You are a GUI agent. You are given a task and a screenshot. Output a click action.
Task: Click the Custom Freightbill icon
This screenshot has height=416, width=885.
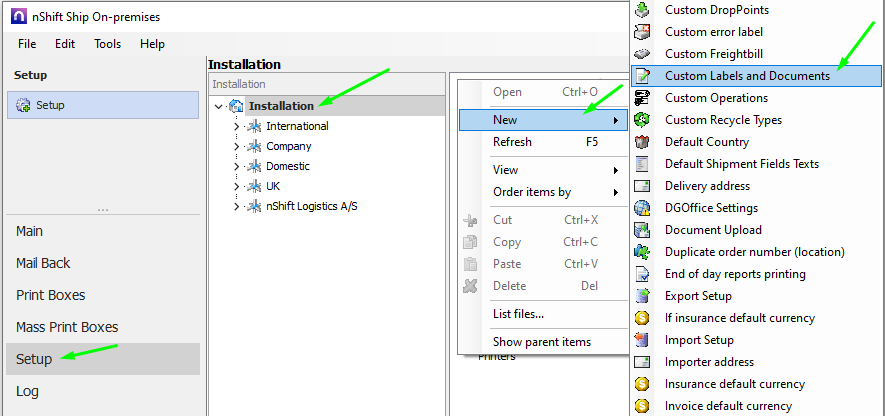[x=643, y=54]
